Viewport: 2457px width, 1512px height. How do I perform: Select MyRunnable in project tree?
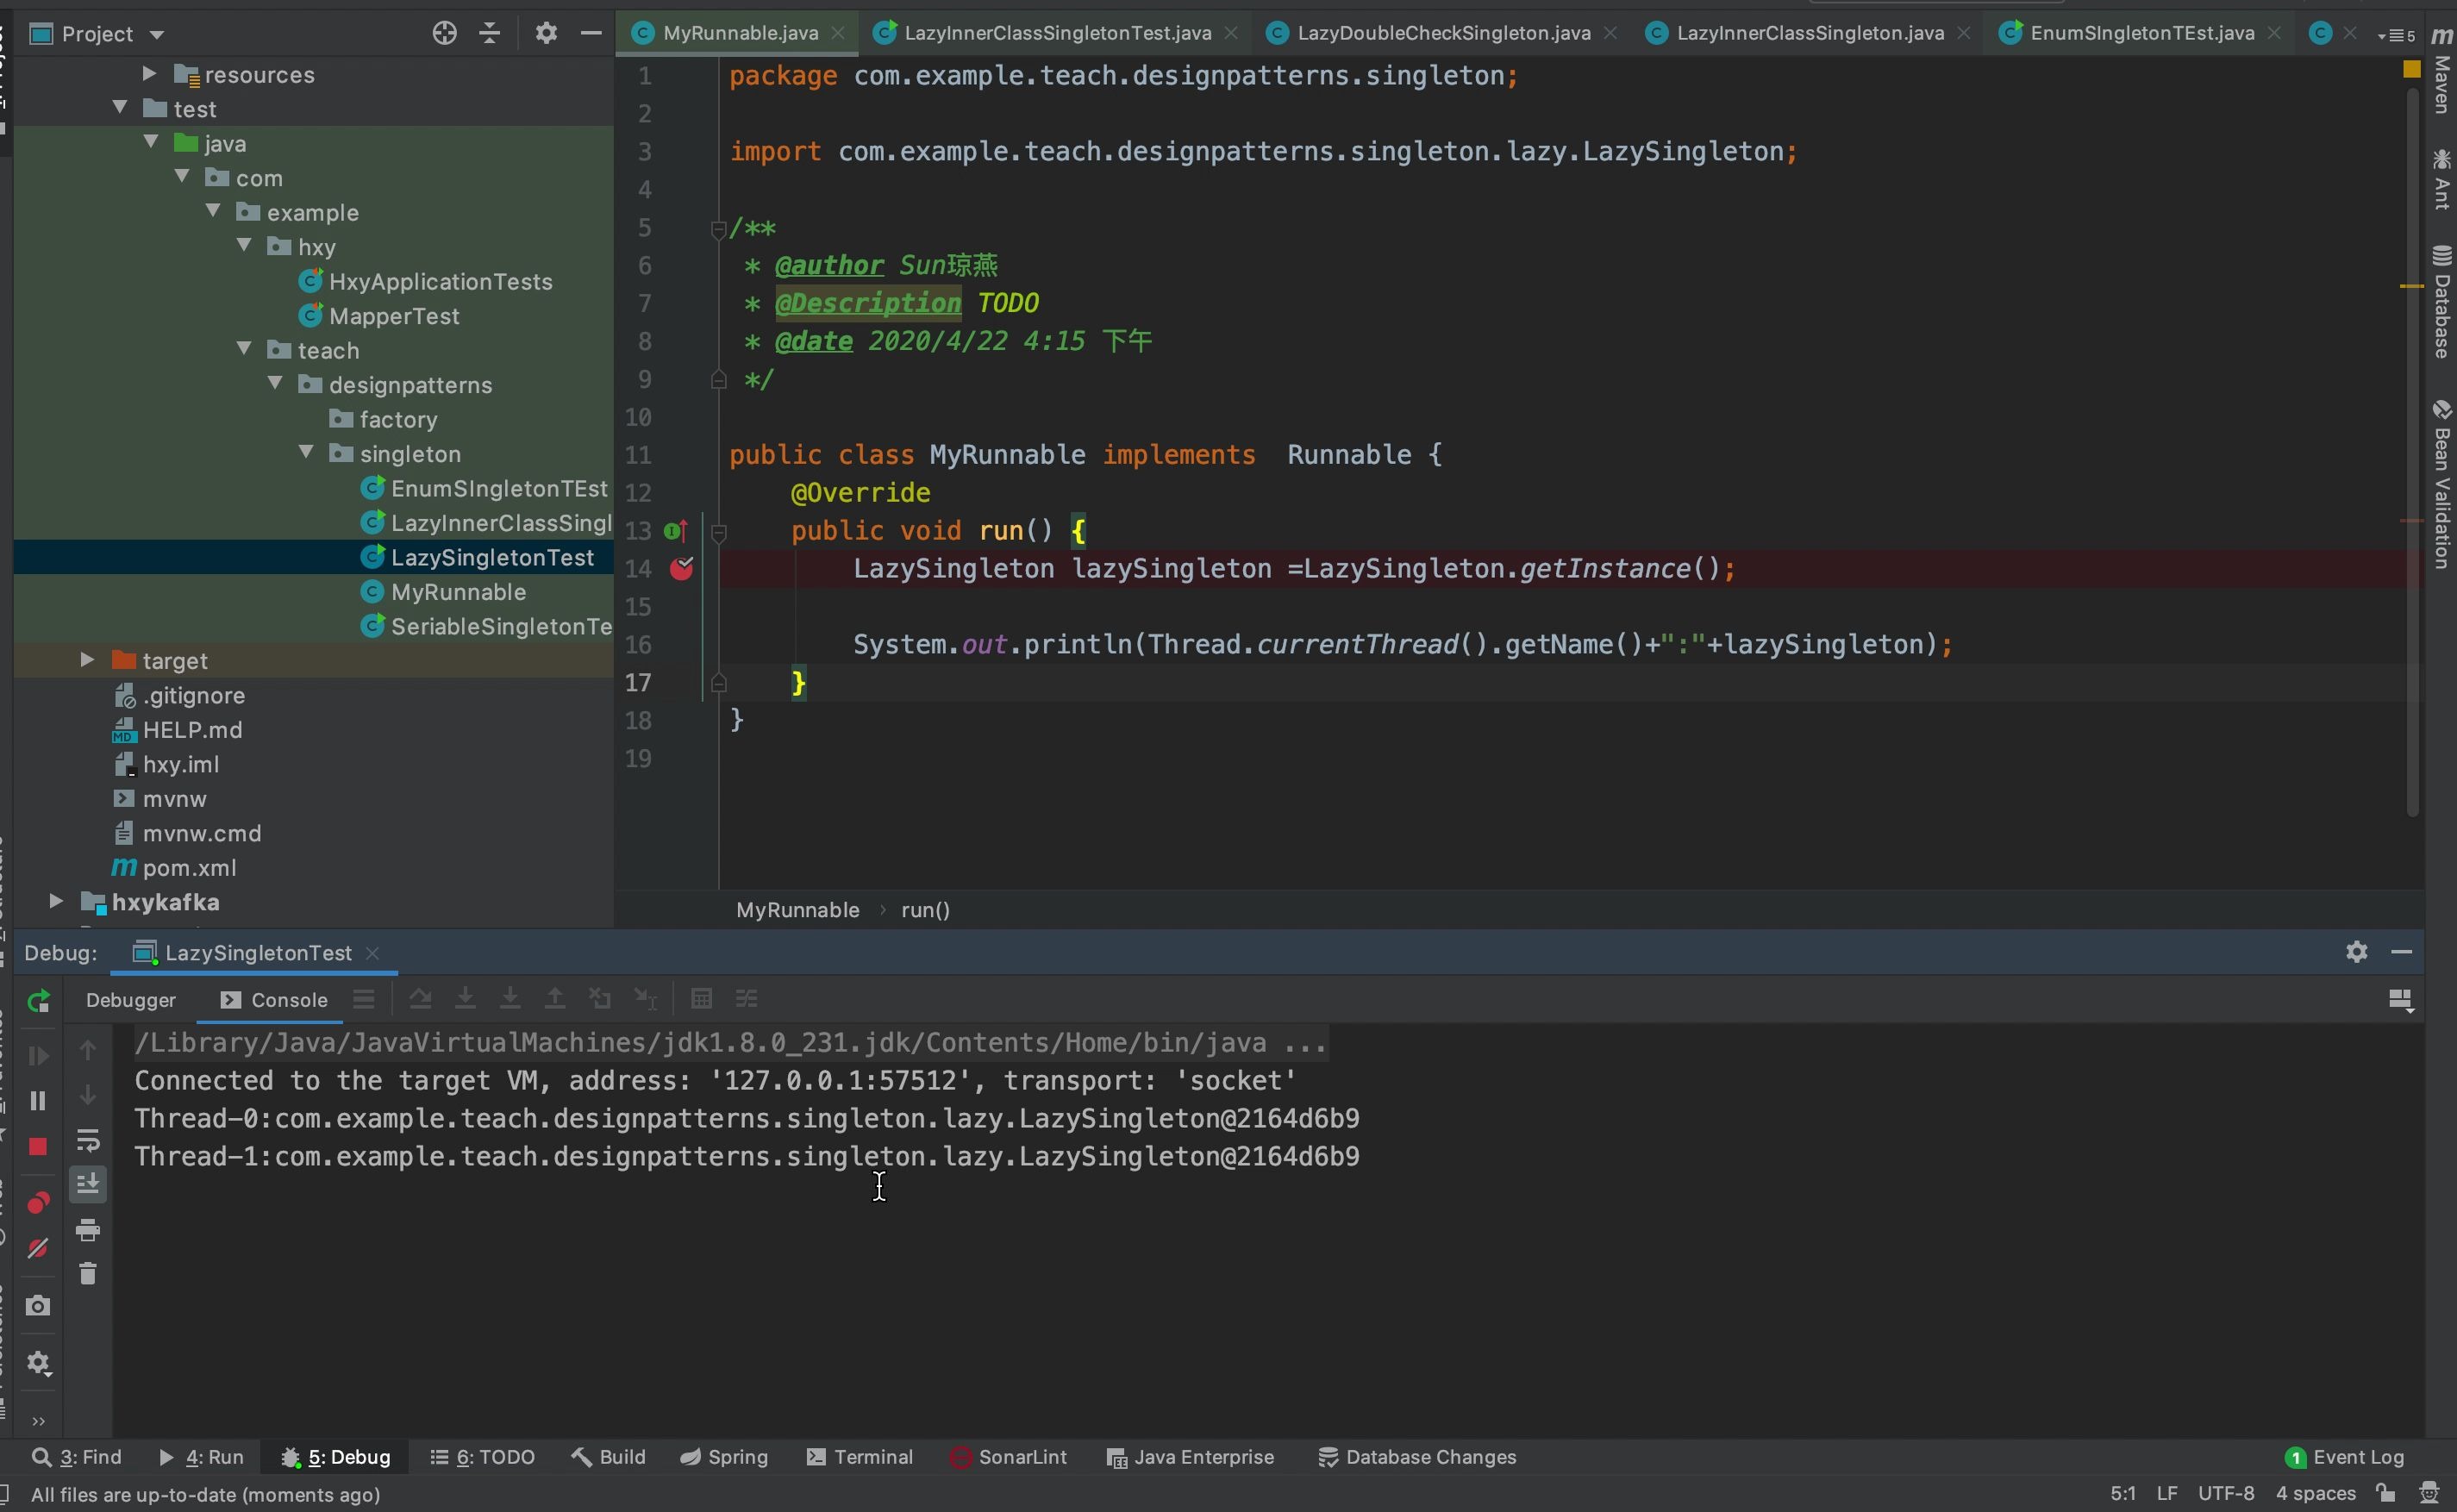[457, 592]
